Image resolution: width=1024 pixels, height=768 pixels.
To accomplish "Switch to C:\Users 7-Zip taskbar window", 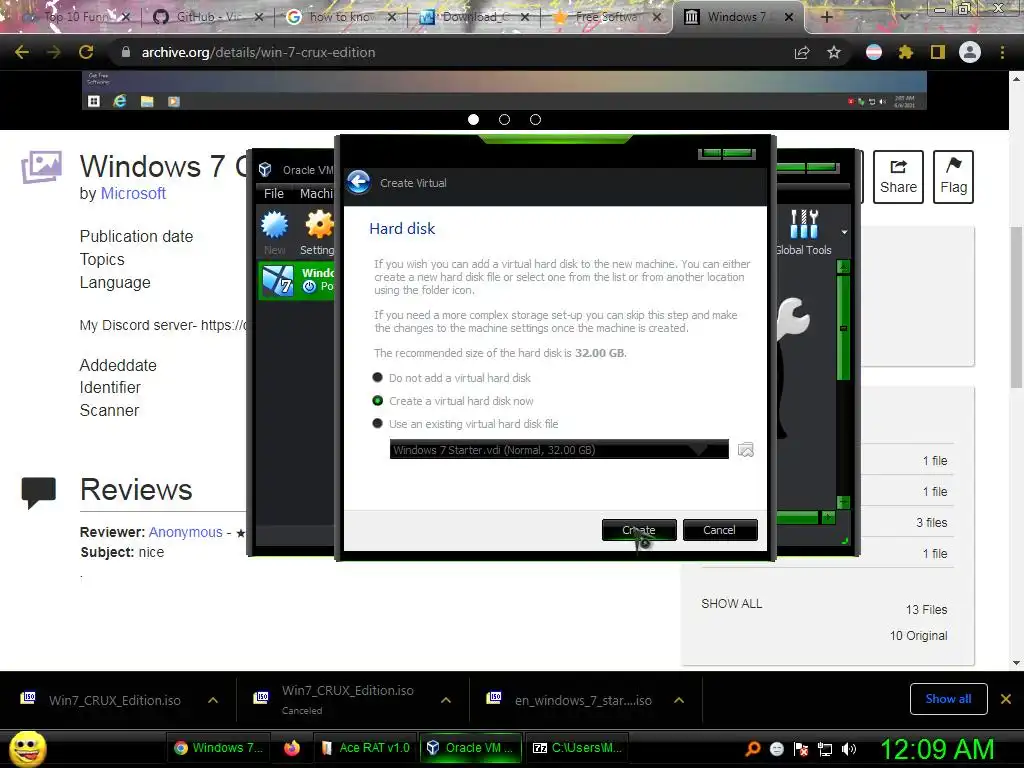I will (577, 748).
